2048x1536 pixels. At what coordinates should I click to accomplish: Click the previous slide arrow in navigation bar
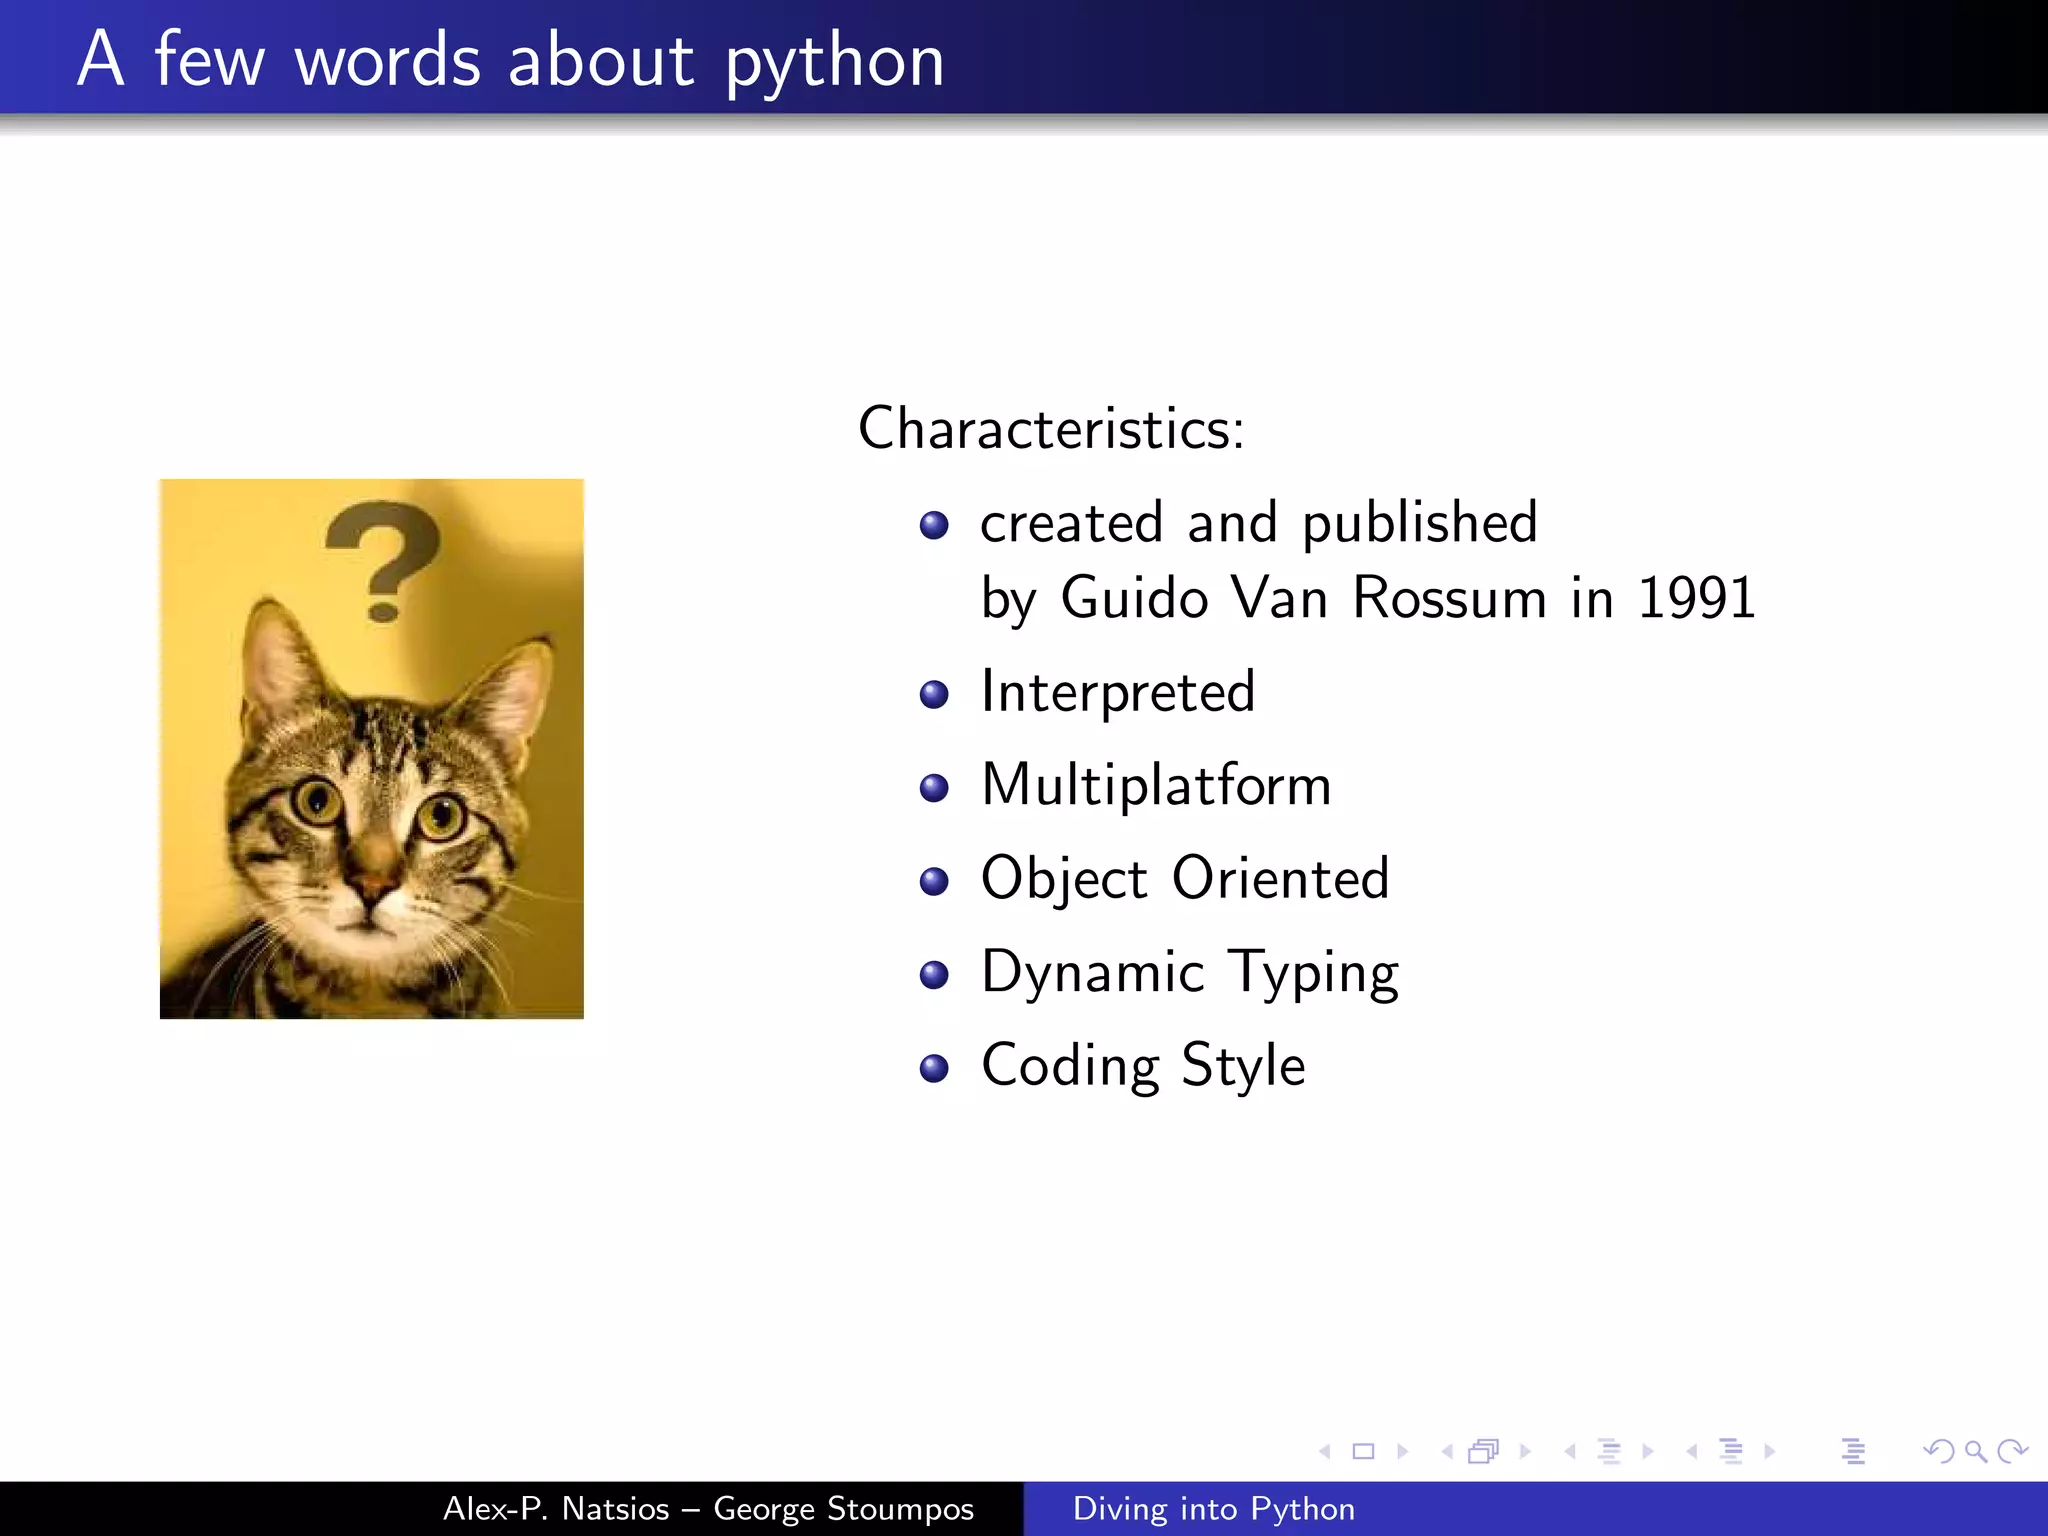pos(1325,1451)
